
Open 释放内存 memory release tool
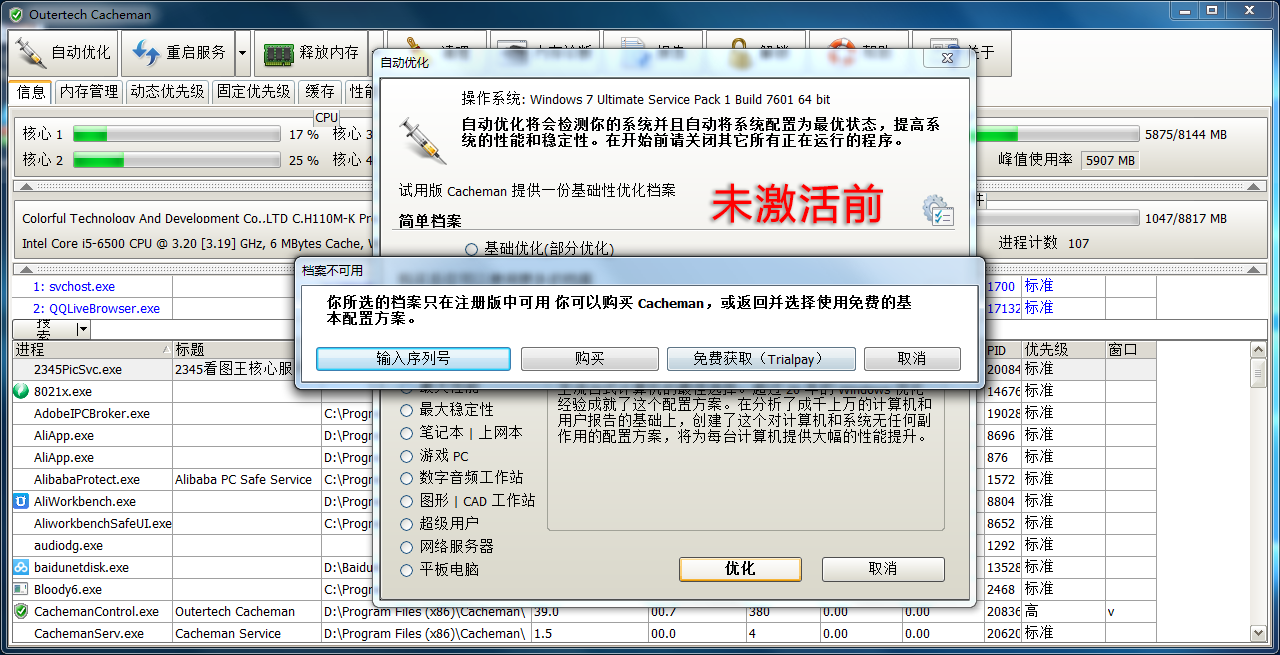click(280, 52)
